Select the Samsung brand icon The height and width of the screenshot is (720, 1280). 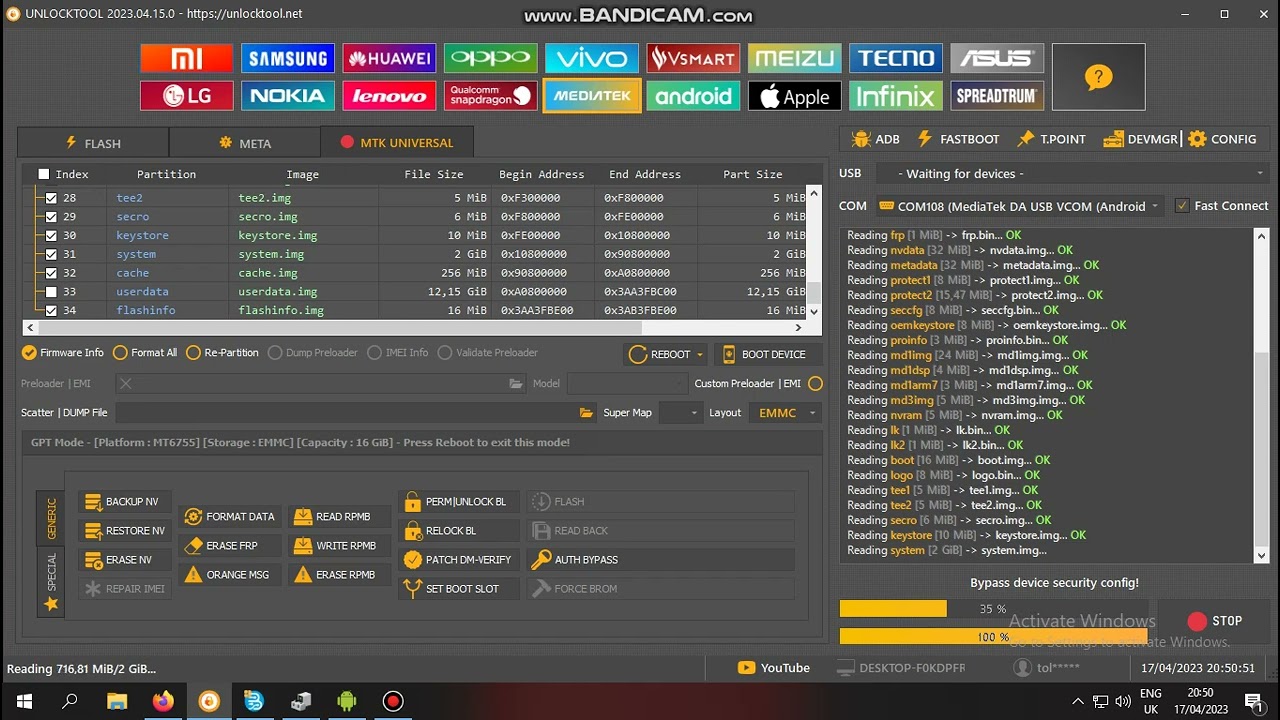click(x=288, y=58)
